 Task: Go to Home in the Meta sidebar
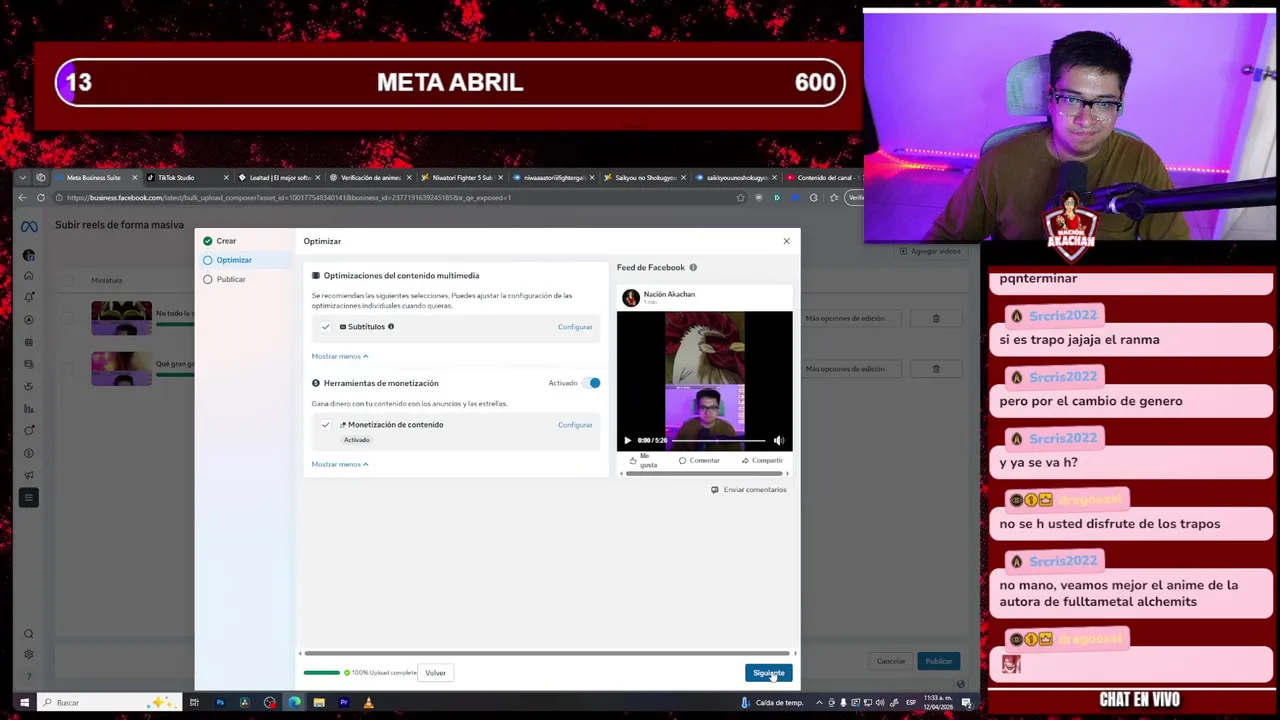point(29,276)
